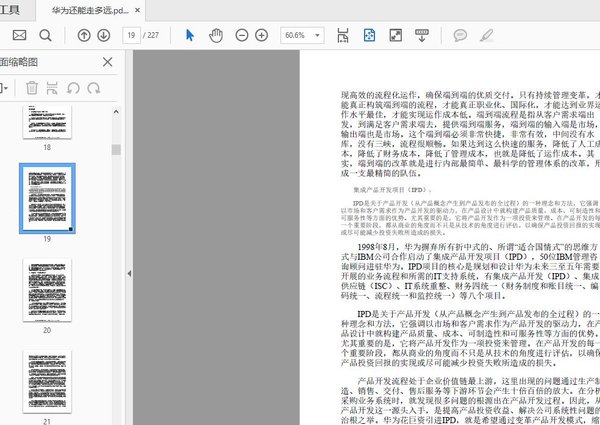Activate the hand pan tool
The height and width of the screenshot is (425, 600).
216,35
